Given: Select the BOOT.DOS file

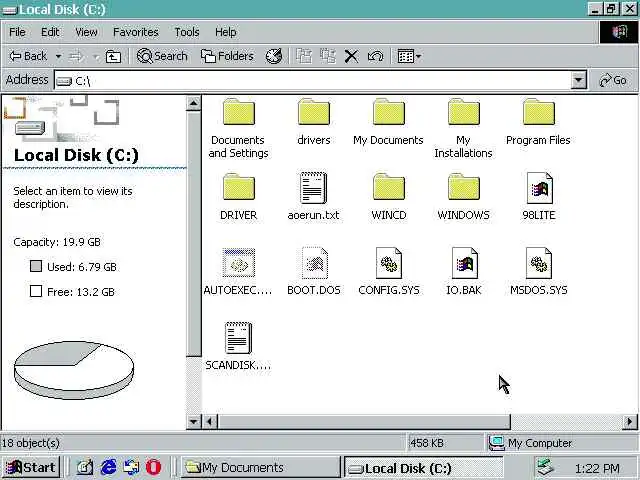Looking at the screenshot, I should click(313, 272).
